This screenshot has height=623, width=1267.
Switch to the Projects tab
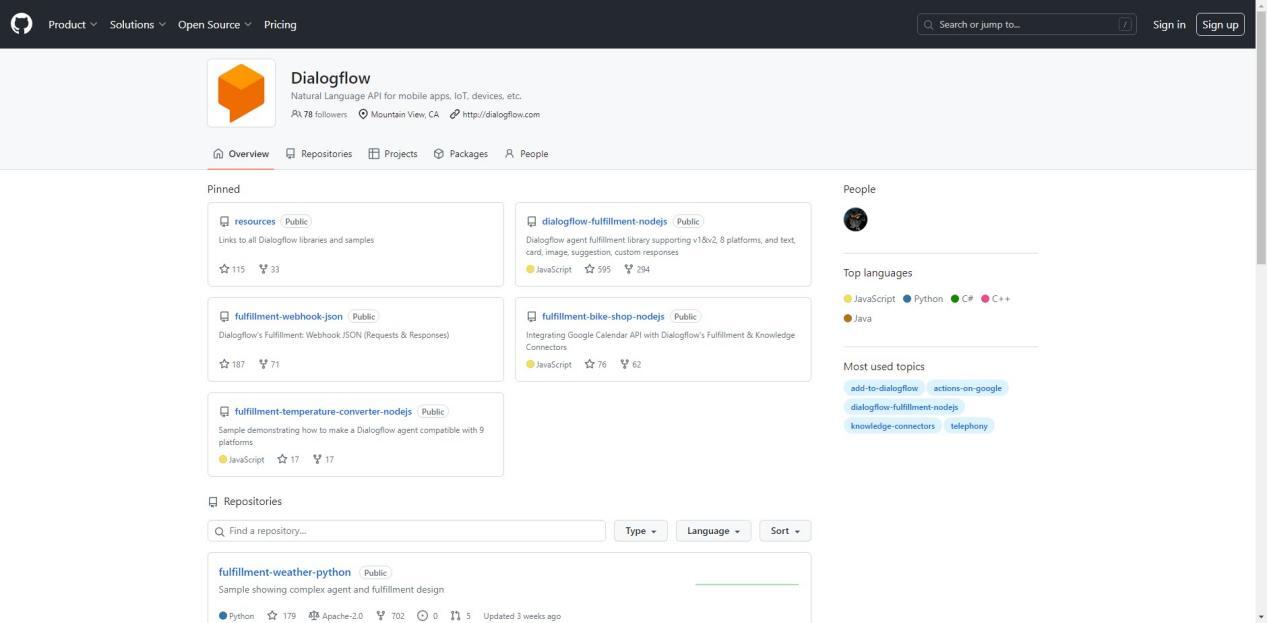click(x=392, y=154)
